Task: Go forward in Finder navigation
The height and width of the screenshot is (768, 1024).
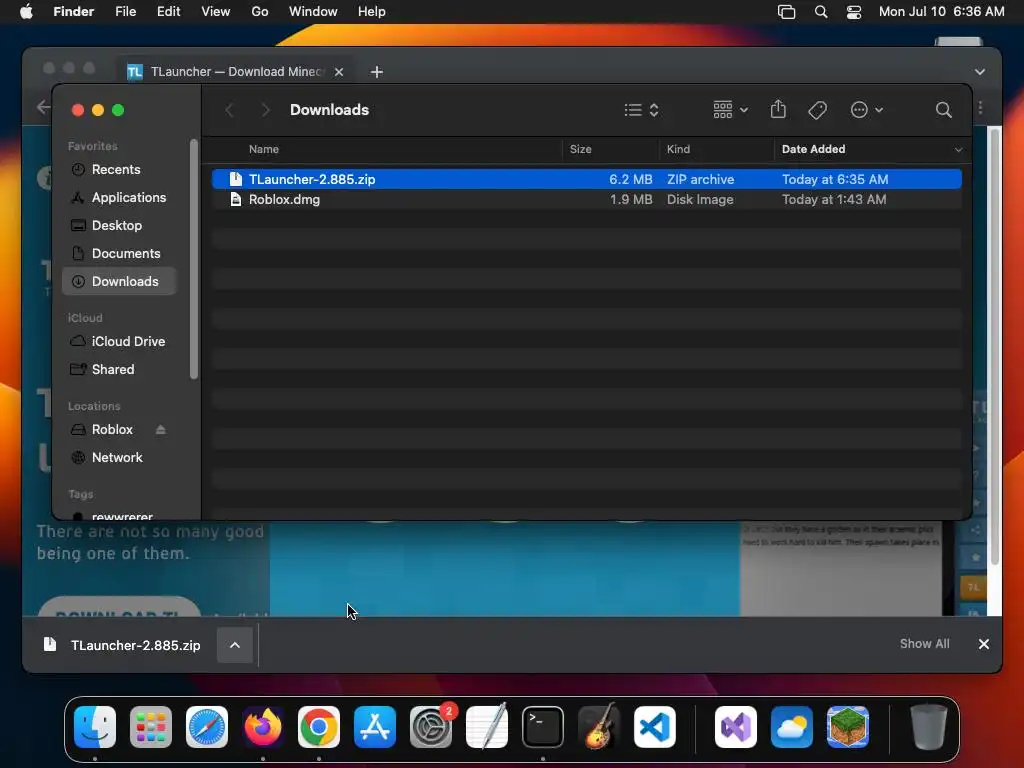Action: (265, 110)
